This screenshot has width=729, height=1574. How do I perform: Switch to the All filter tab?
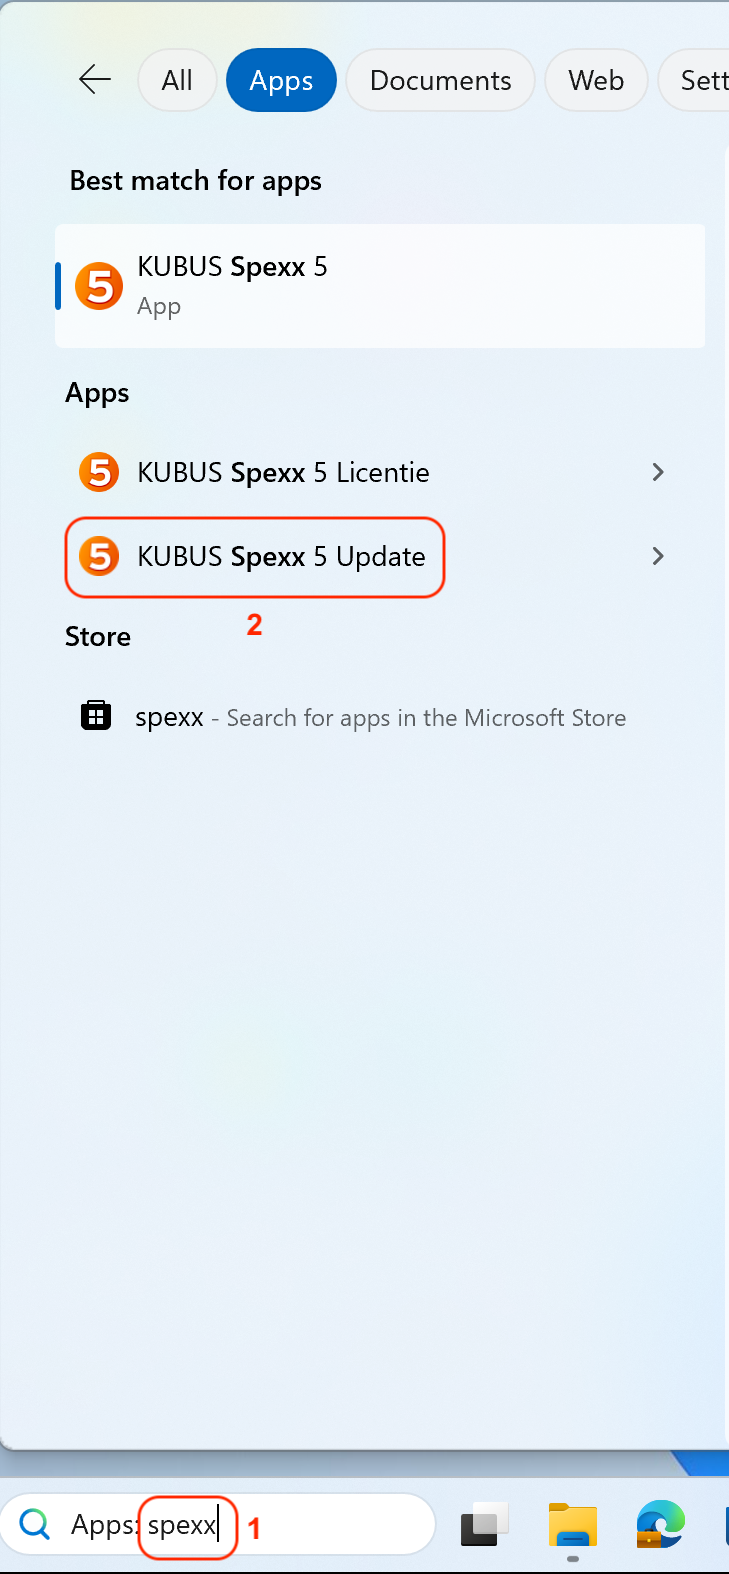pos(177,80)
